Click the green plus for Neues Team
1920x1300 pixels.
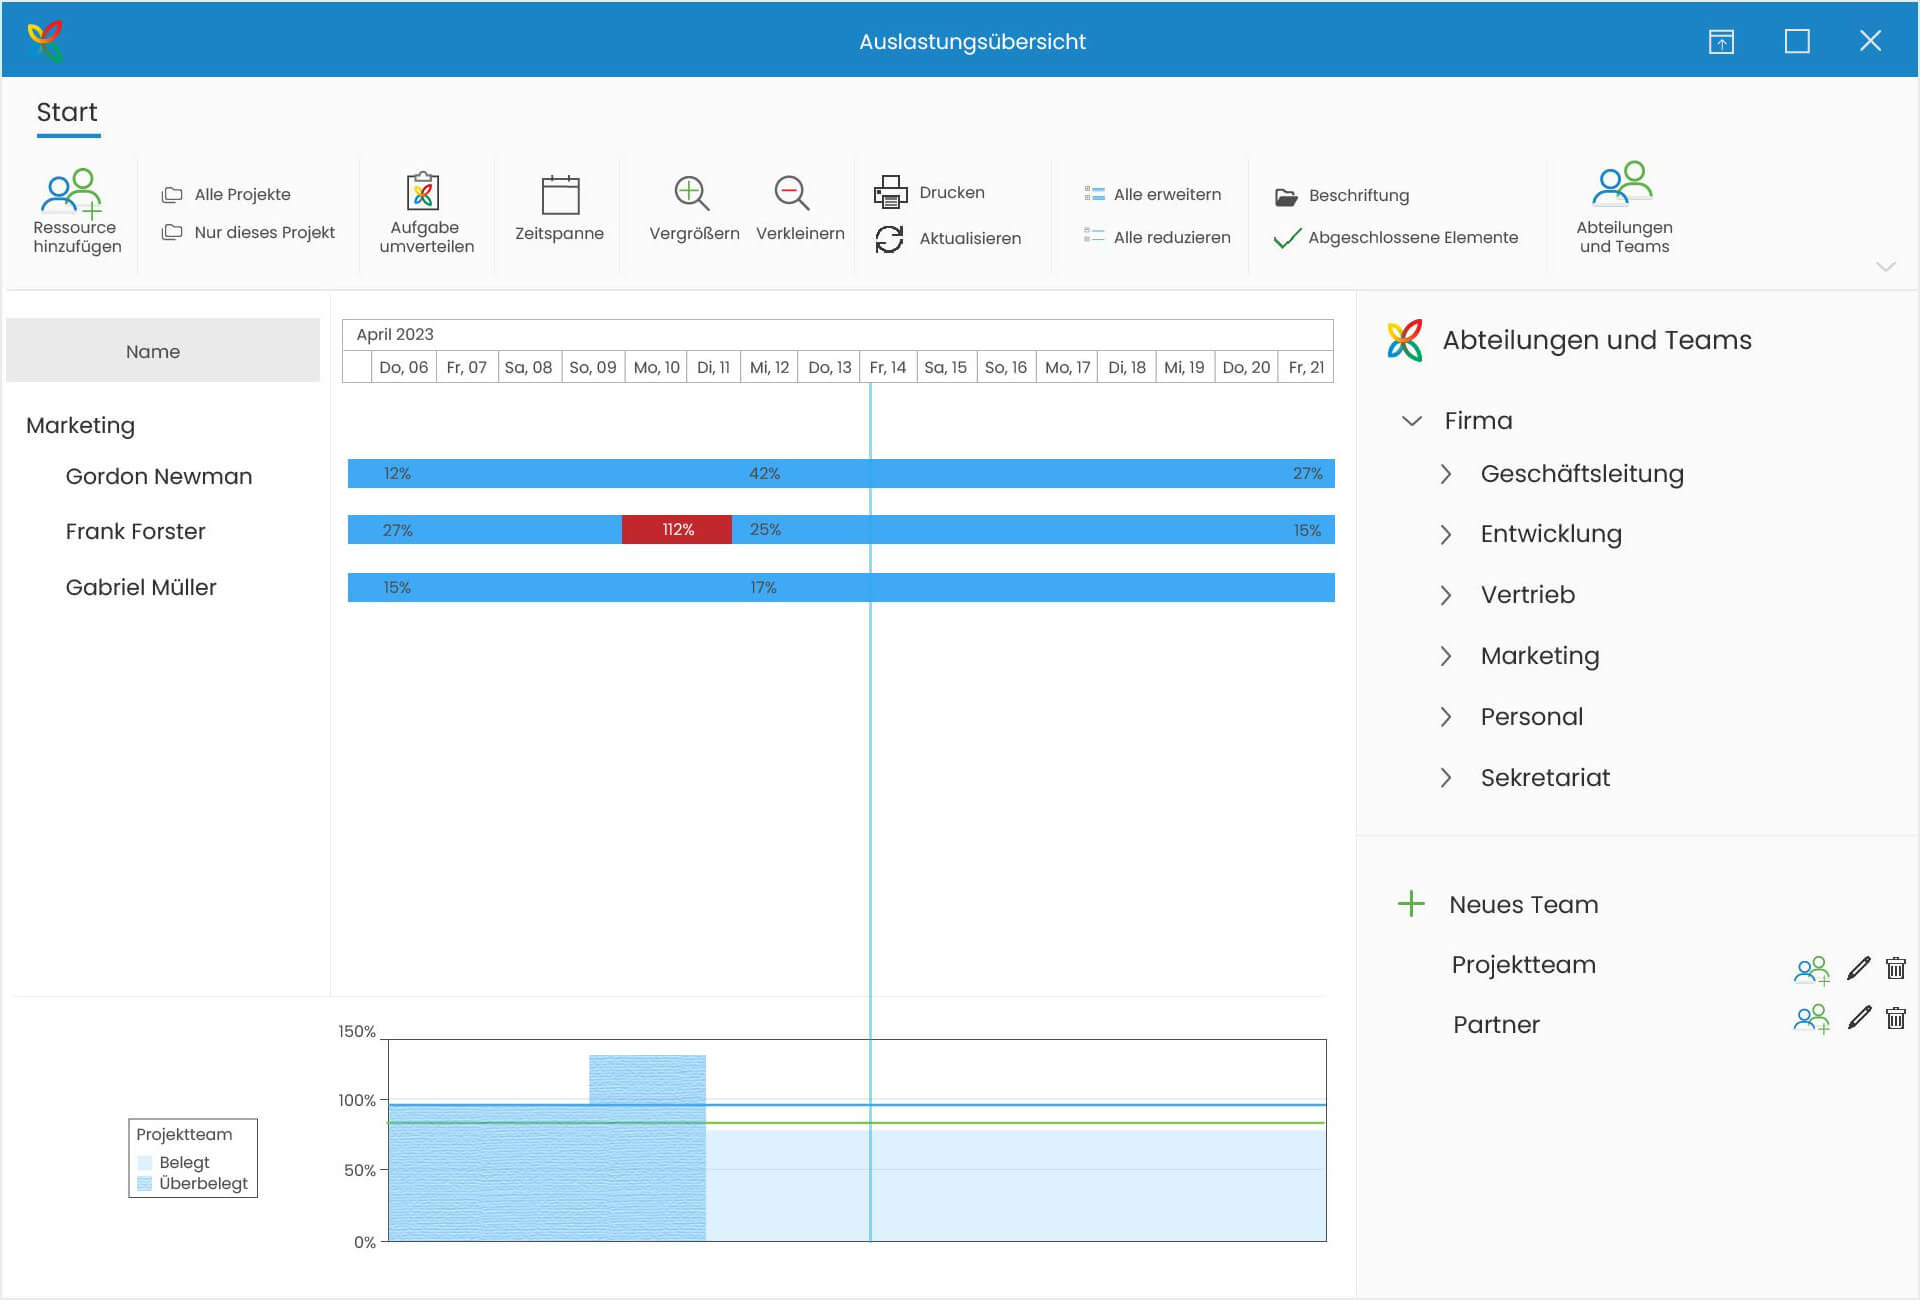tap(1411, 904)
